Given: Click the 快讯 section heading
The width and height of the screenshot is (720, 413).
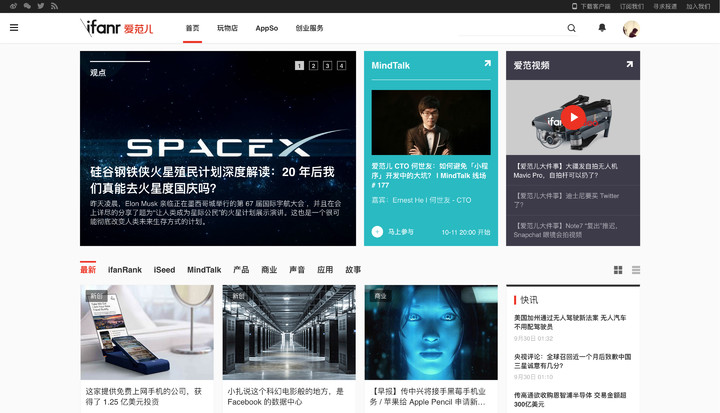Looking at the screenshot, I should coord(529,300).
